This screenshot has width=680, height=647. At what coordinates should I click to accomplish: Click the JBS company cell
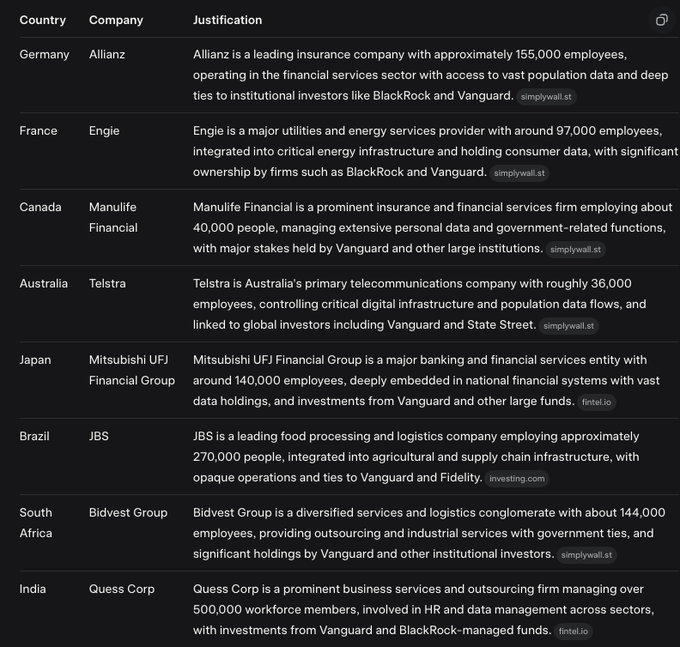tap(99, 436)
